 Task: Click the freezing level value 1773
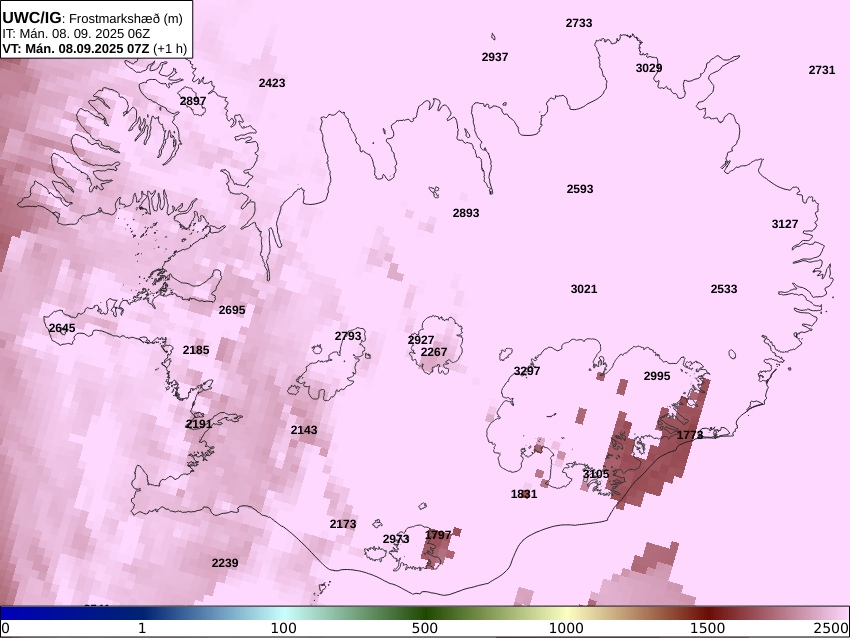(x=690, y=435)
